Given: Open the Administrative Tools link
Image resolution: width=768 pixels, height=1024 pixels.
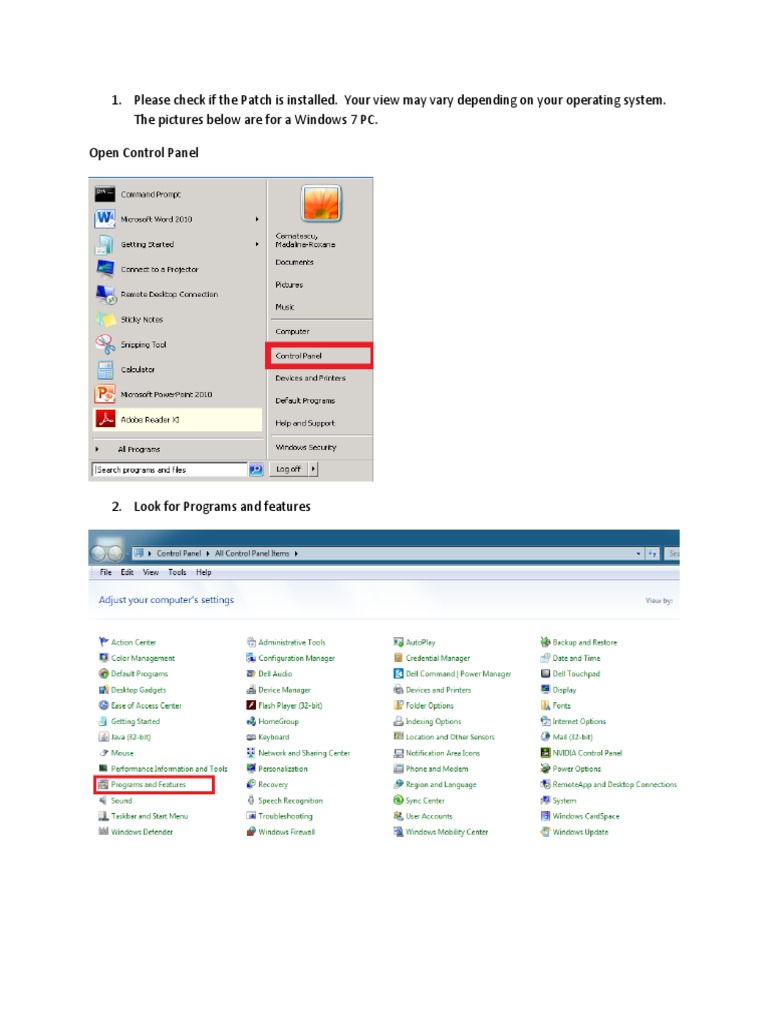Looking at the screenshot, I should point(292,642).
